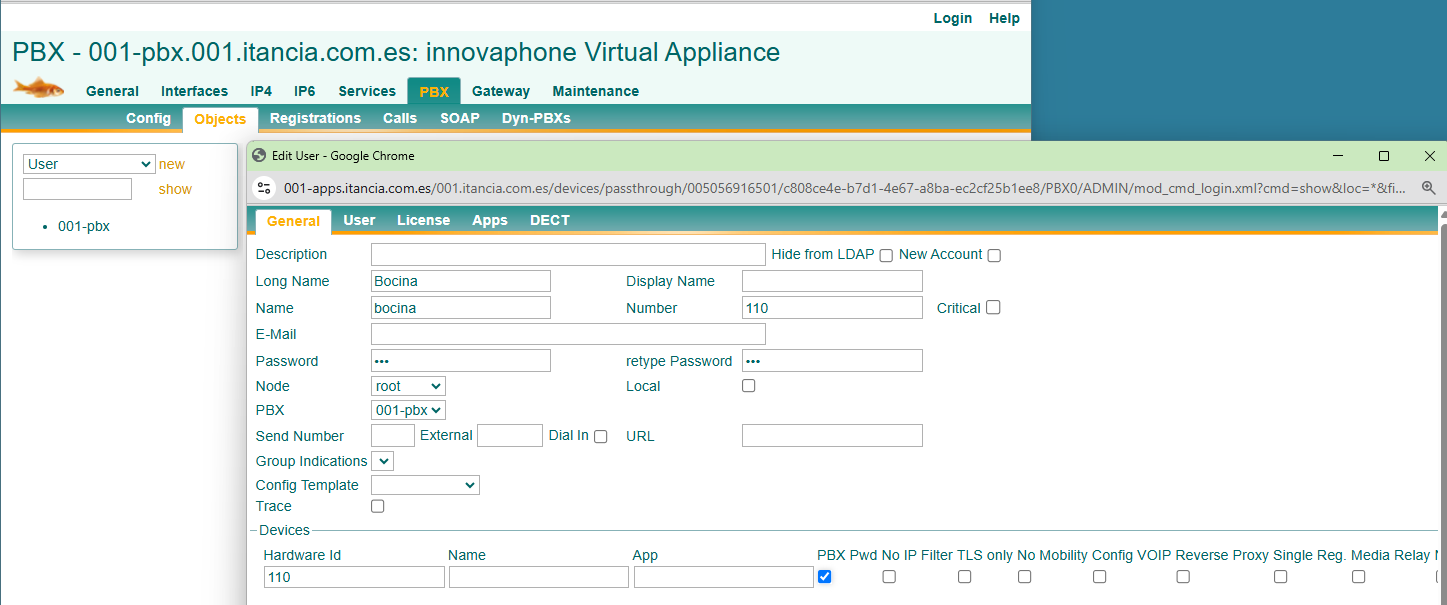
Task: Click the retype Password field
Action: tap(832, 360)
